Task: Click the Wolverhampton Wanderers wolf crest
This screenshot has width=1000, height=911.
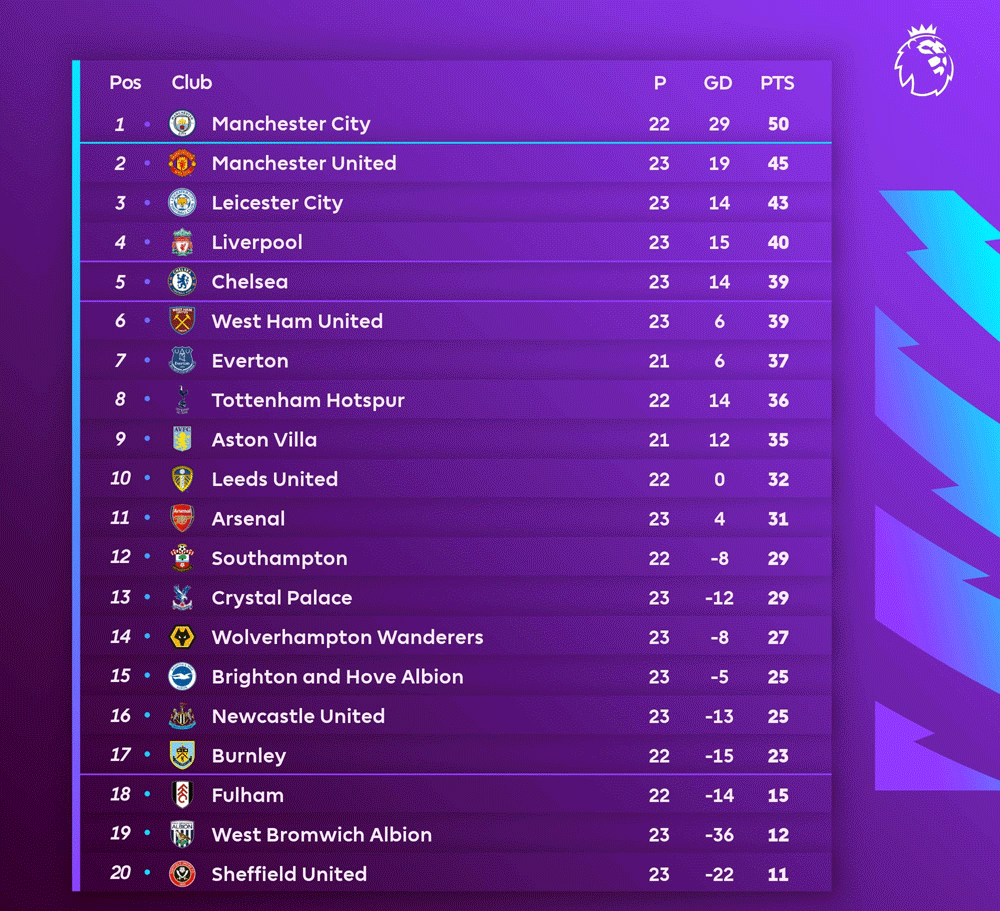Action: [x=182, y=637]
